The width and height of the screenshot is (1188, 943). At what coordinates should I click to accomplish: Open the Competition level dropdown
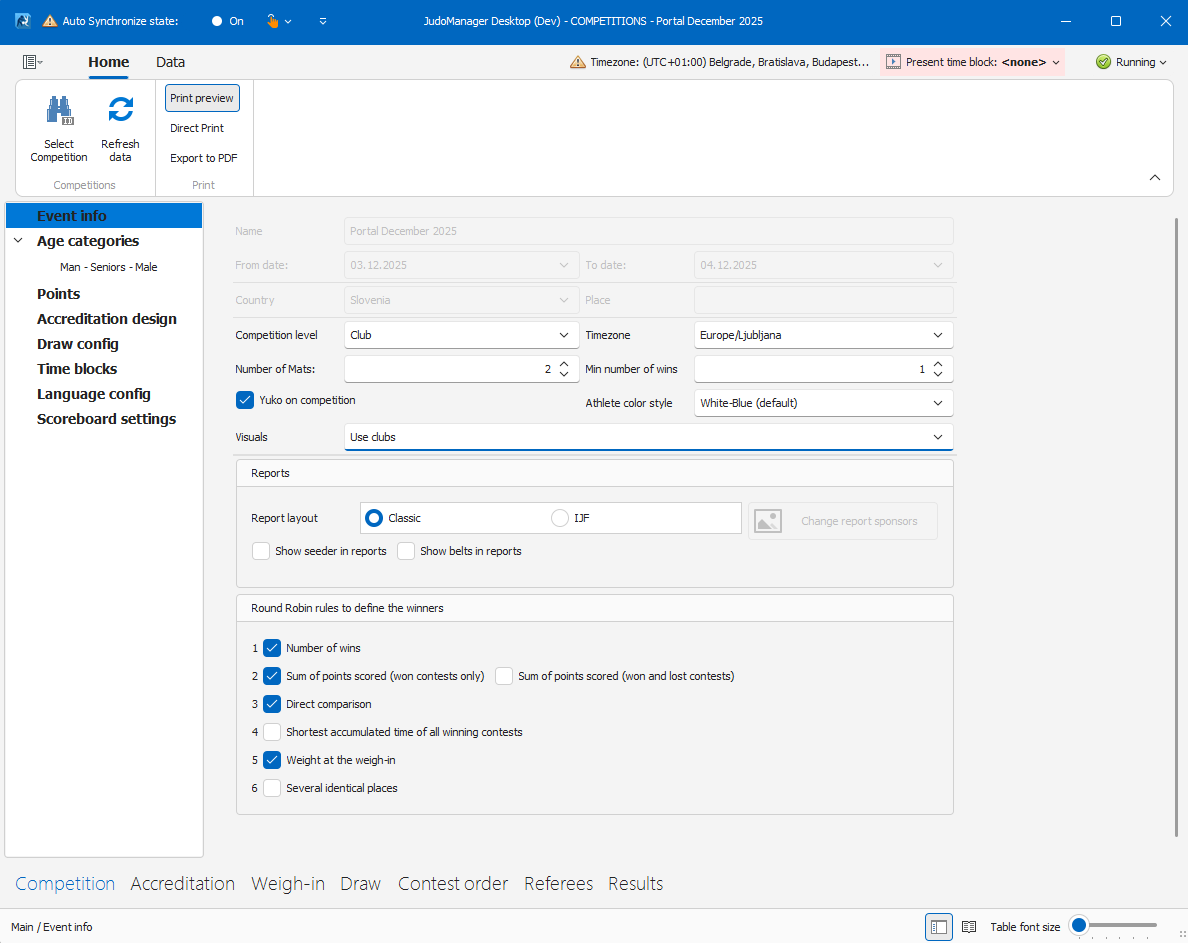(x=461, y=335)
